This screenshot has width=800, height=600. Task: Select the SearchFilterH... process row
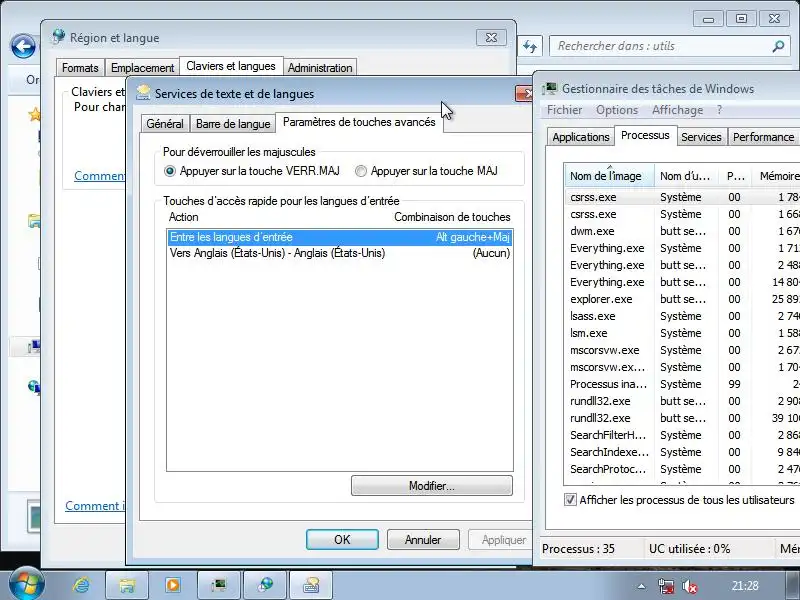[683, 435]
